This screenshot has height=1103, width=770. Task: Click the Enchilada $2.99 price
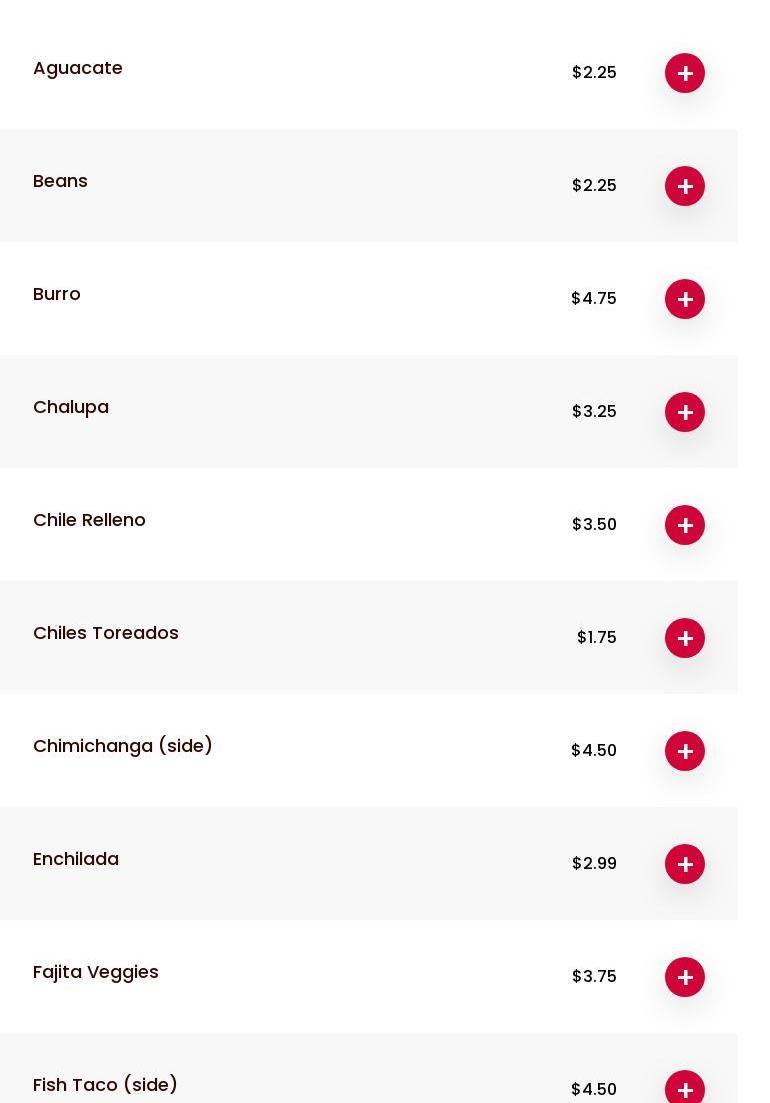[x=594, y=863]
